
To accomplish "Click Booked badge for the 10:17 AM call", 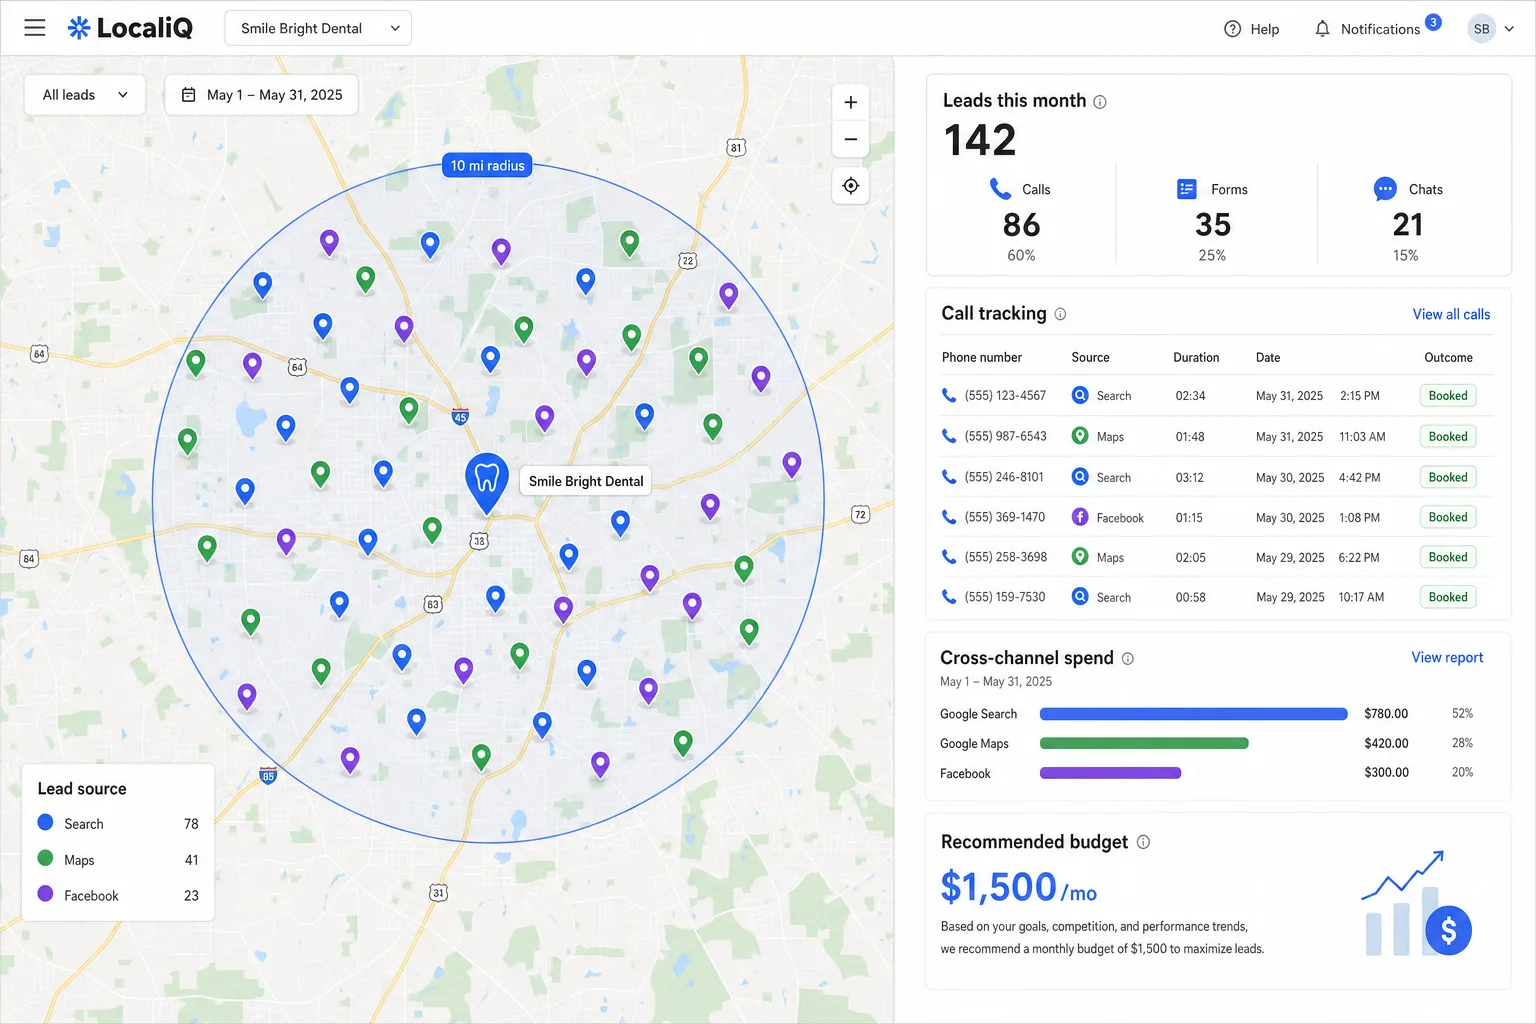I will coord(1448,597).
